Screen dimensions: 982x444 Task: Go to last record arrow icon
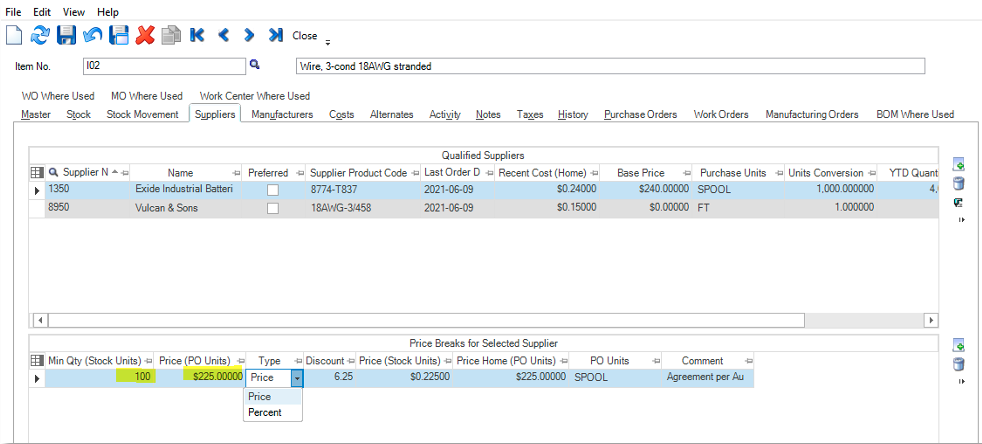click(276, 35)
